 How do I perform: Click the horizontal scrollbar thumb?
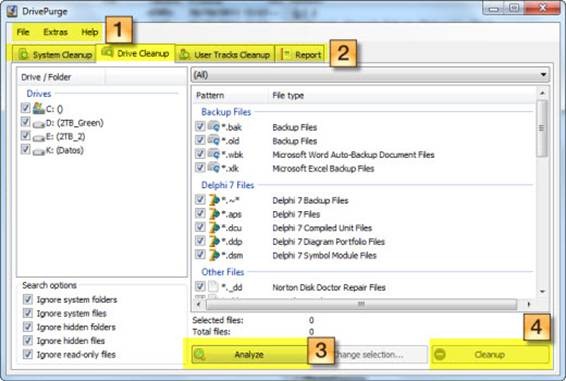[361, 304]
